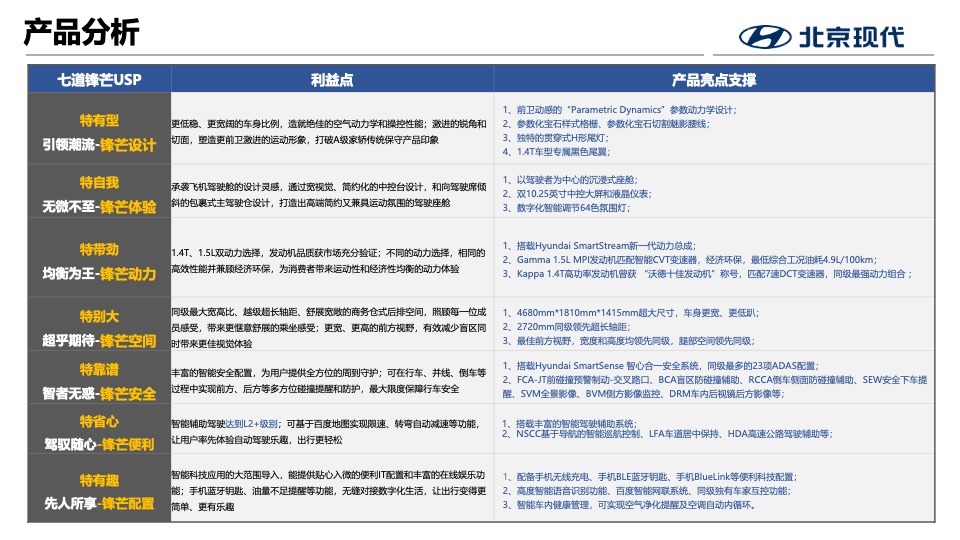Click the 高度智能语音识别功能 line
960x540 pixels.
coord(647,491)
